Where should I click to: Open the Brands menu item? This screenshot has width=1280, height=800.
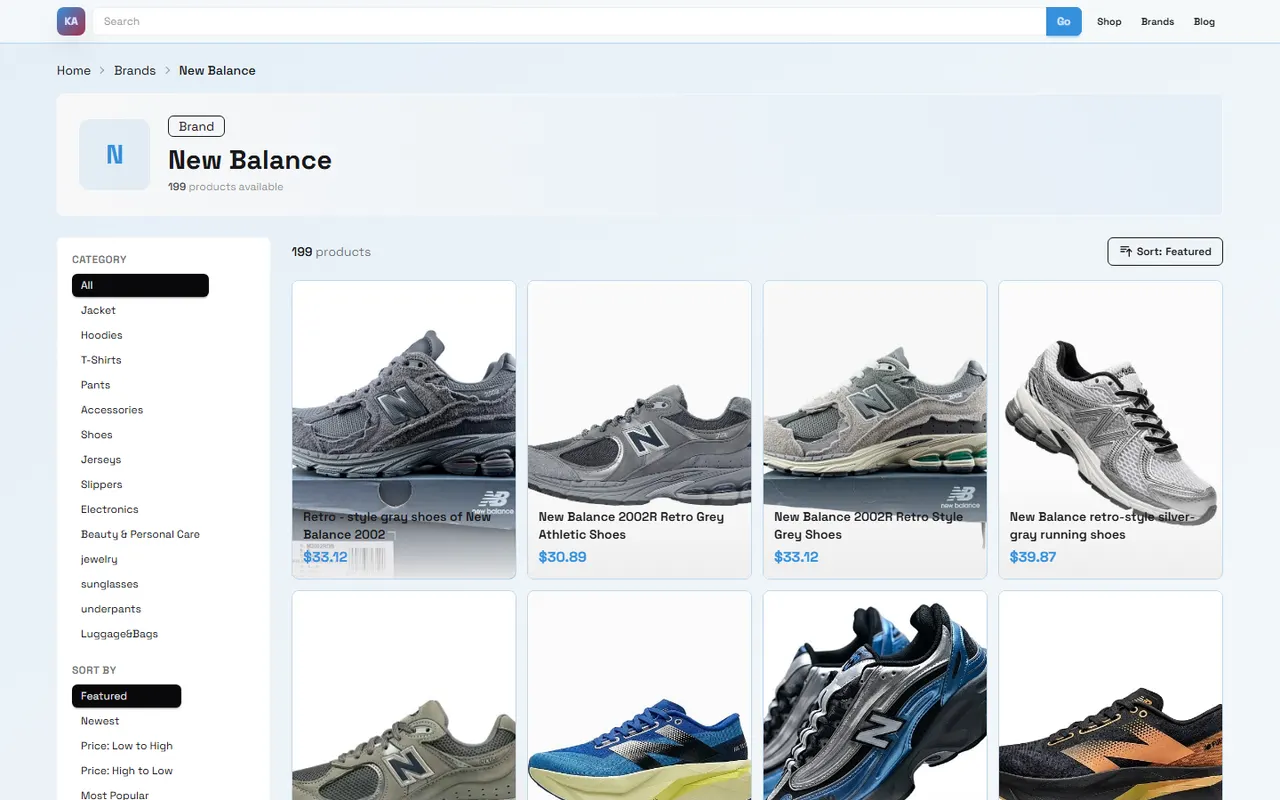(x=1157, y=21)
